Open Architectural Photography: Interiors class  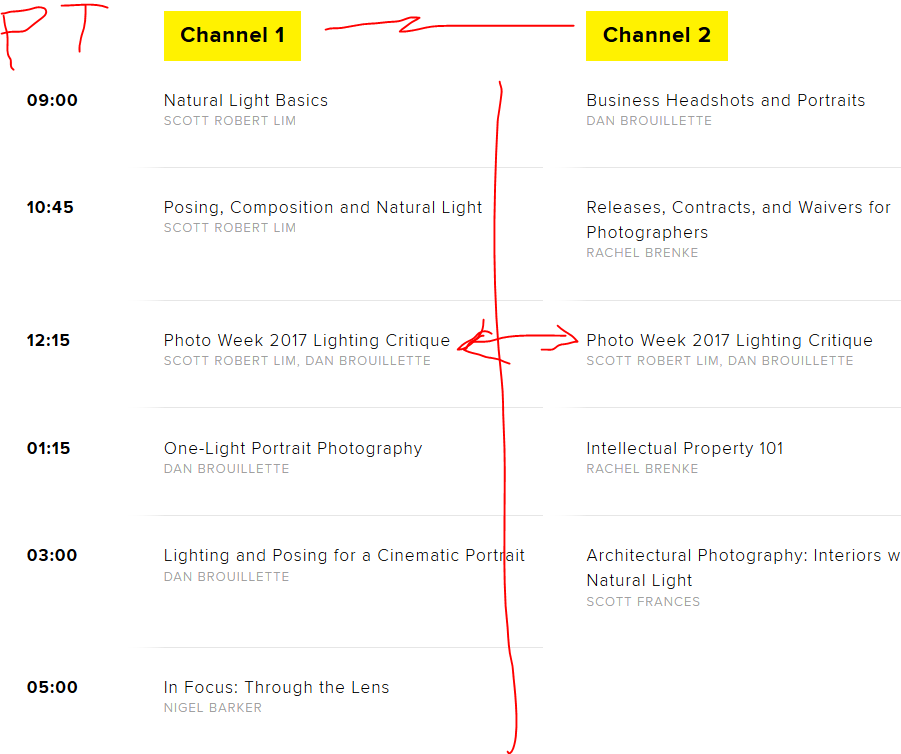click(743, 568)
